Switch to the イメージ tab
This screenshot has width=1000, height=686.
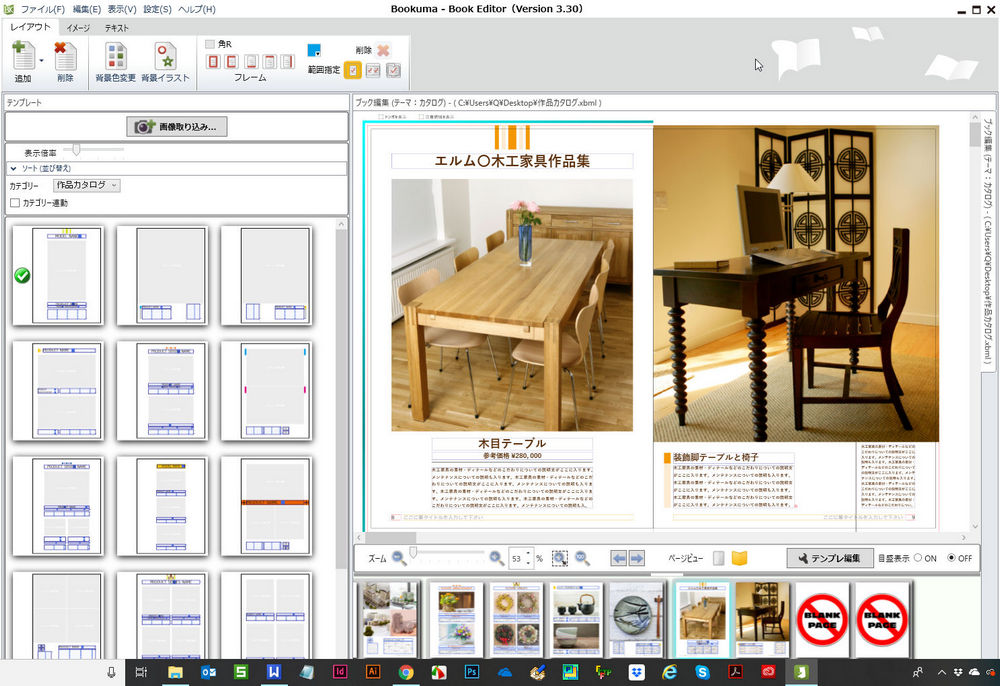tap(78, 27)
